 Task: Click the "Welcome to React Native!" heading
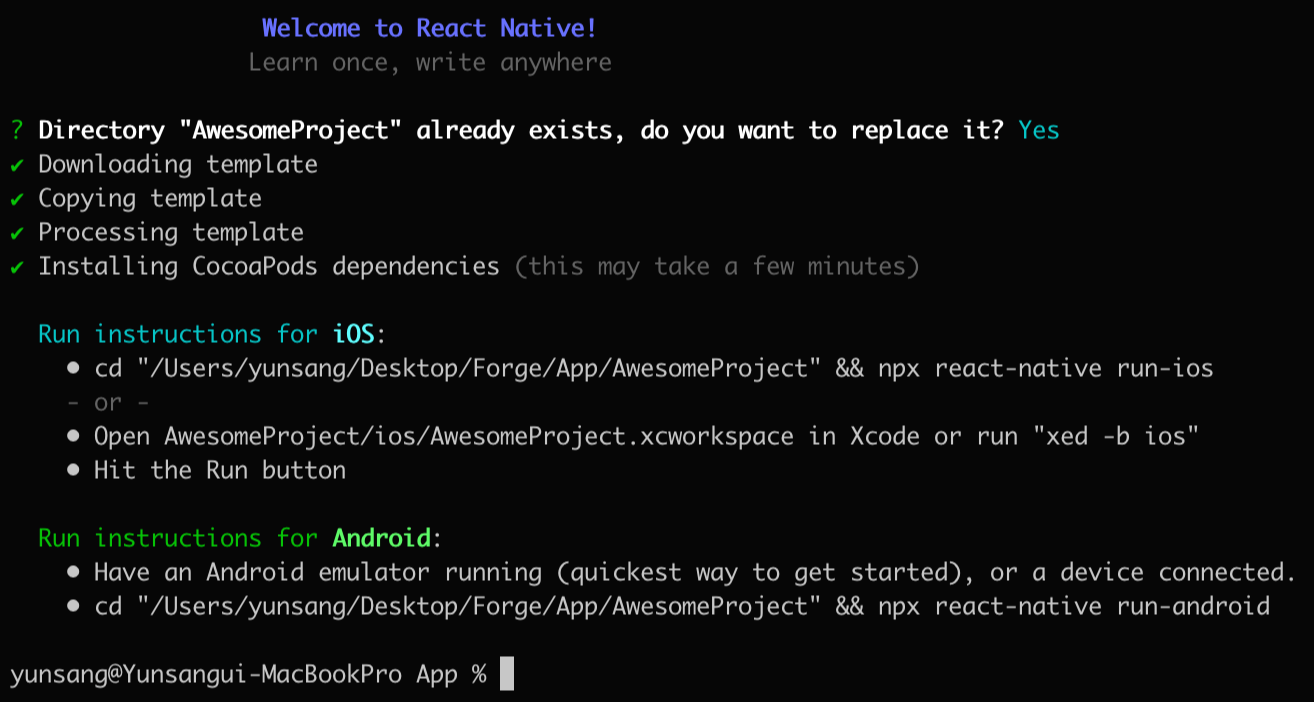click(429, 28)
